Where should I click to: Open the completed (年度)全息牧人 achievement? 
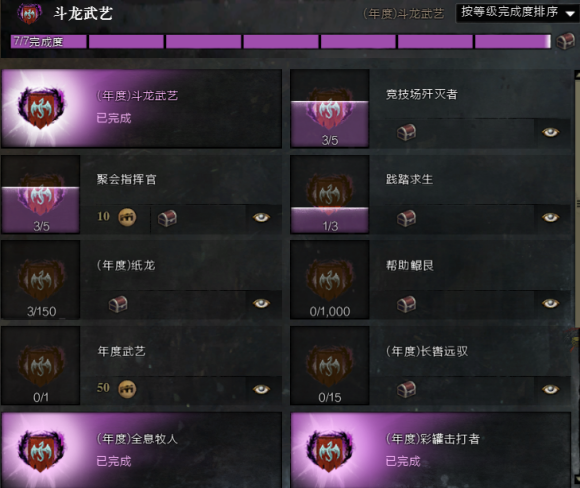point(141,450)
